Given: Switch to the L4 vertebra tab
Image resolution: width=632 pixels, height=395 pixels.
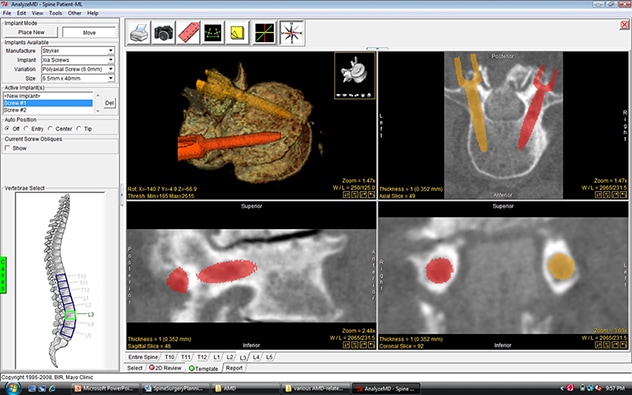Looking at the screenshot, I should [x=256, y=357].
